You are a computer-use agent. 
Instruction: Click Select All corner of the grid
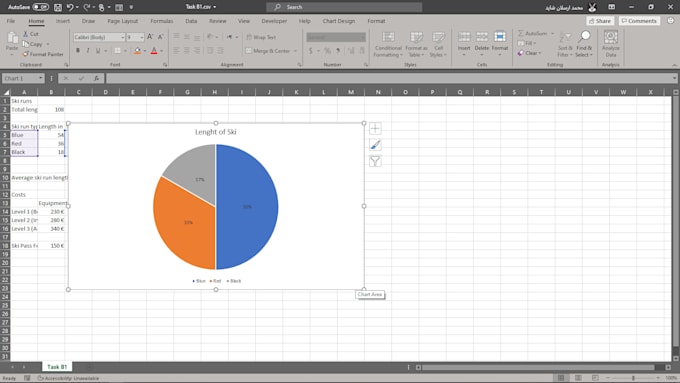(x=6, y=92)
